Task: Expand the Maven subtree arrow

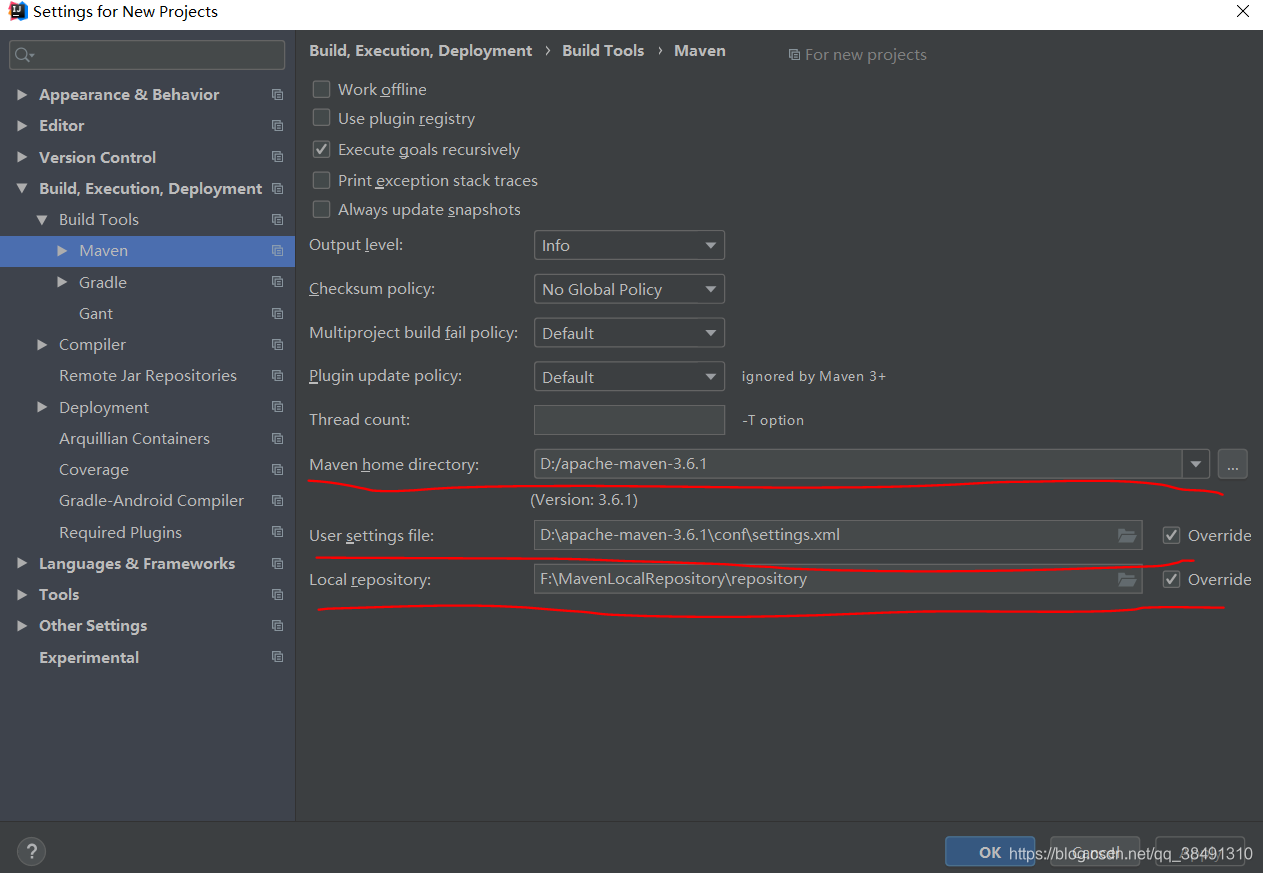Action: pos(62,251)
